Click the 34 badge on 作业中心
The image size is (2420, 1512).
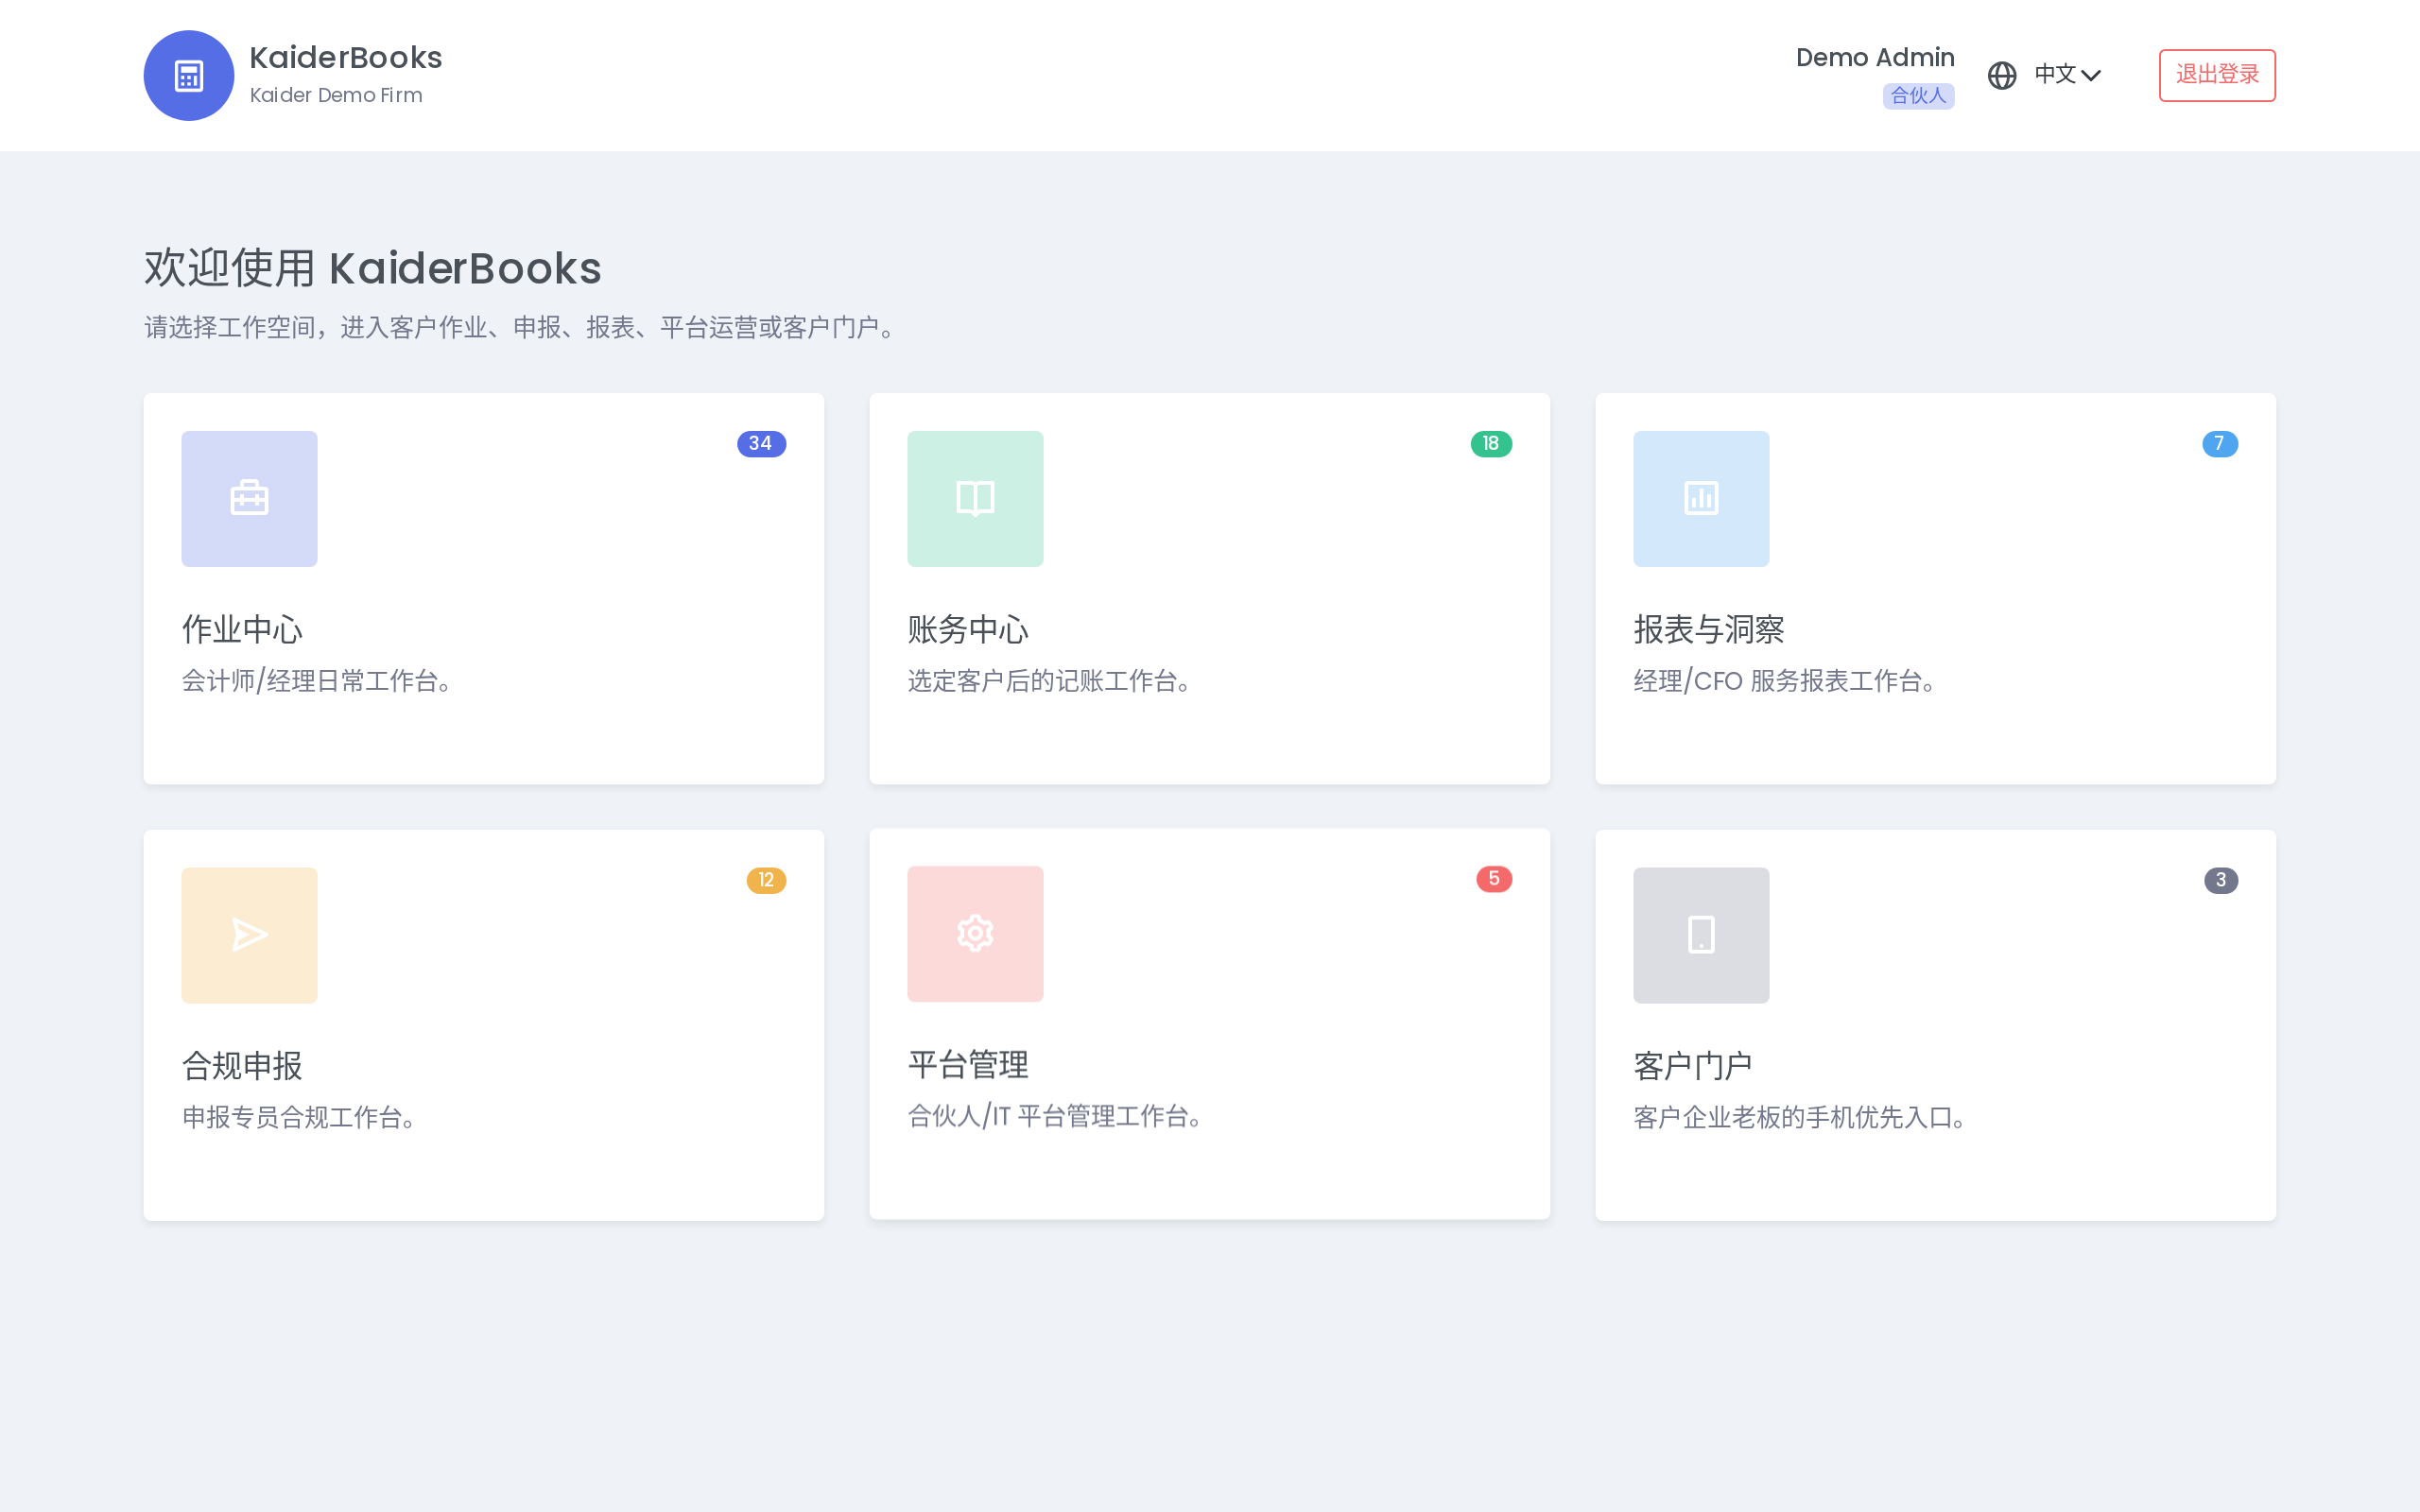click(761, 444)
